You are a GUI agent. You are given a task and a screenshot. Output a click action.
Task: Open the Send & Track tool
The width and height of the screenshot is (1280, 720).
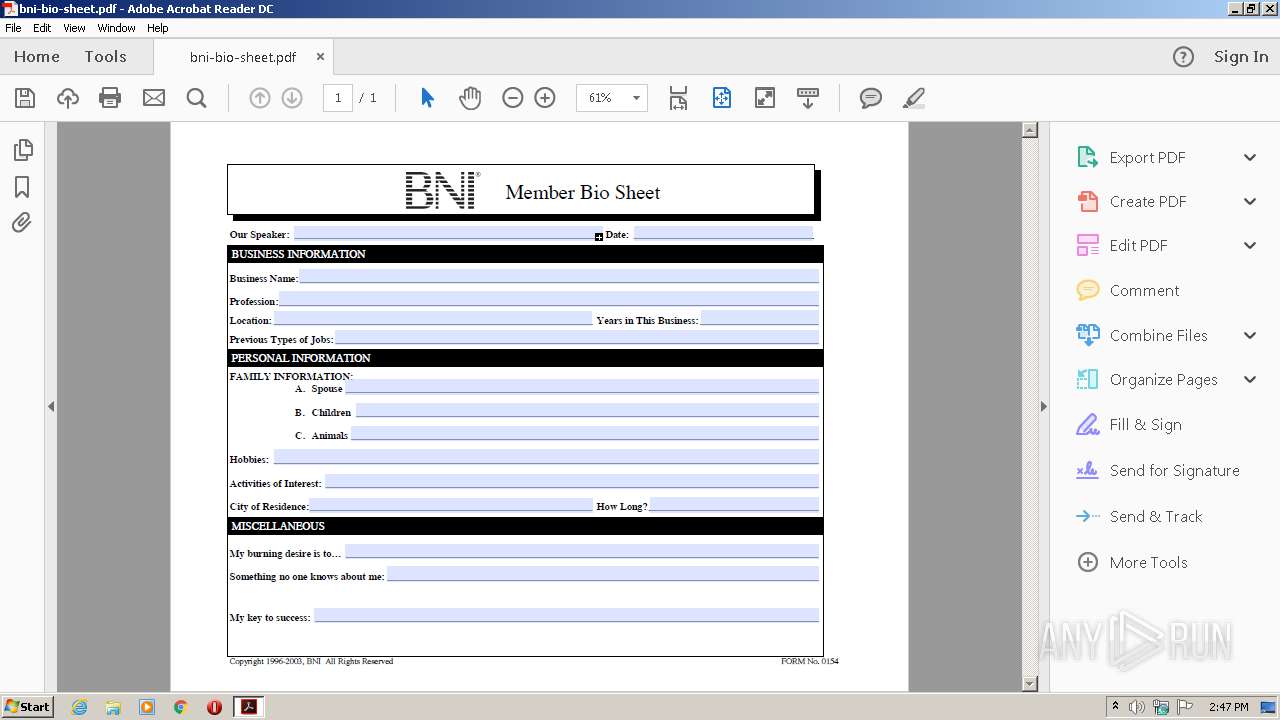[x=1156, y=517]
